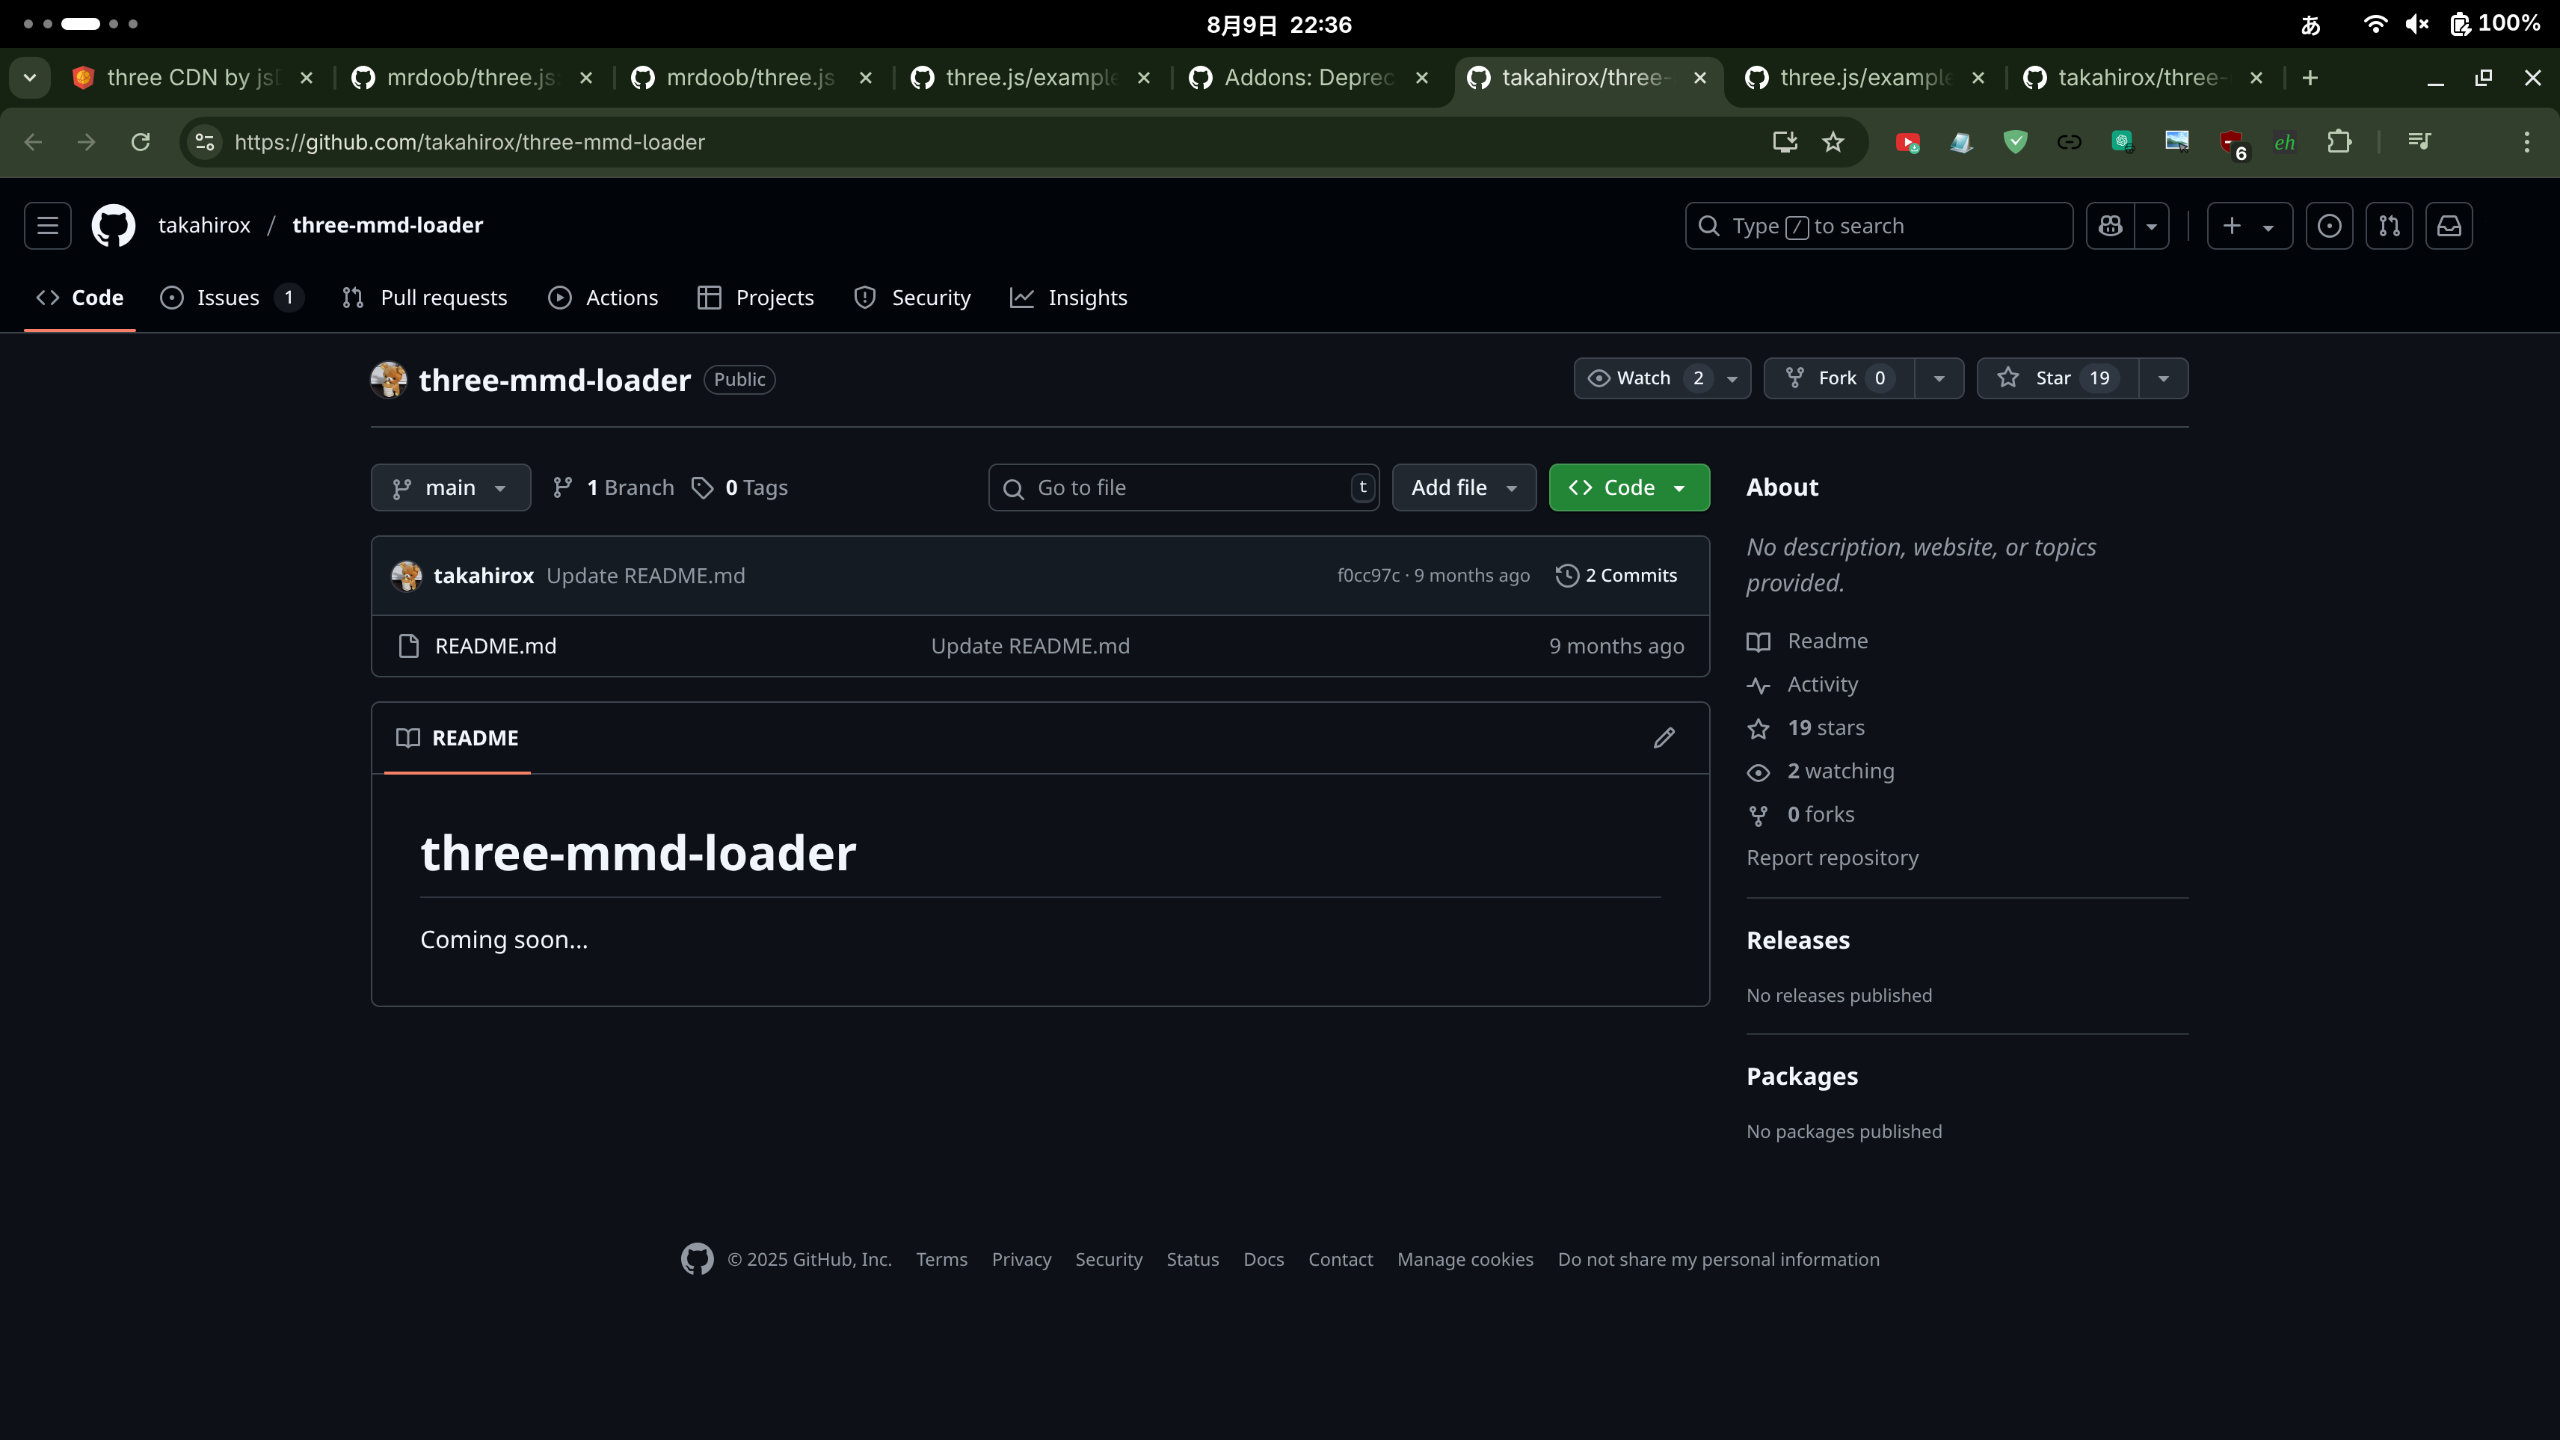Open the green Code clone dropdown
The height and width of the screenshot is (1440, 2560).
[1629, 488]
